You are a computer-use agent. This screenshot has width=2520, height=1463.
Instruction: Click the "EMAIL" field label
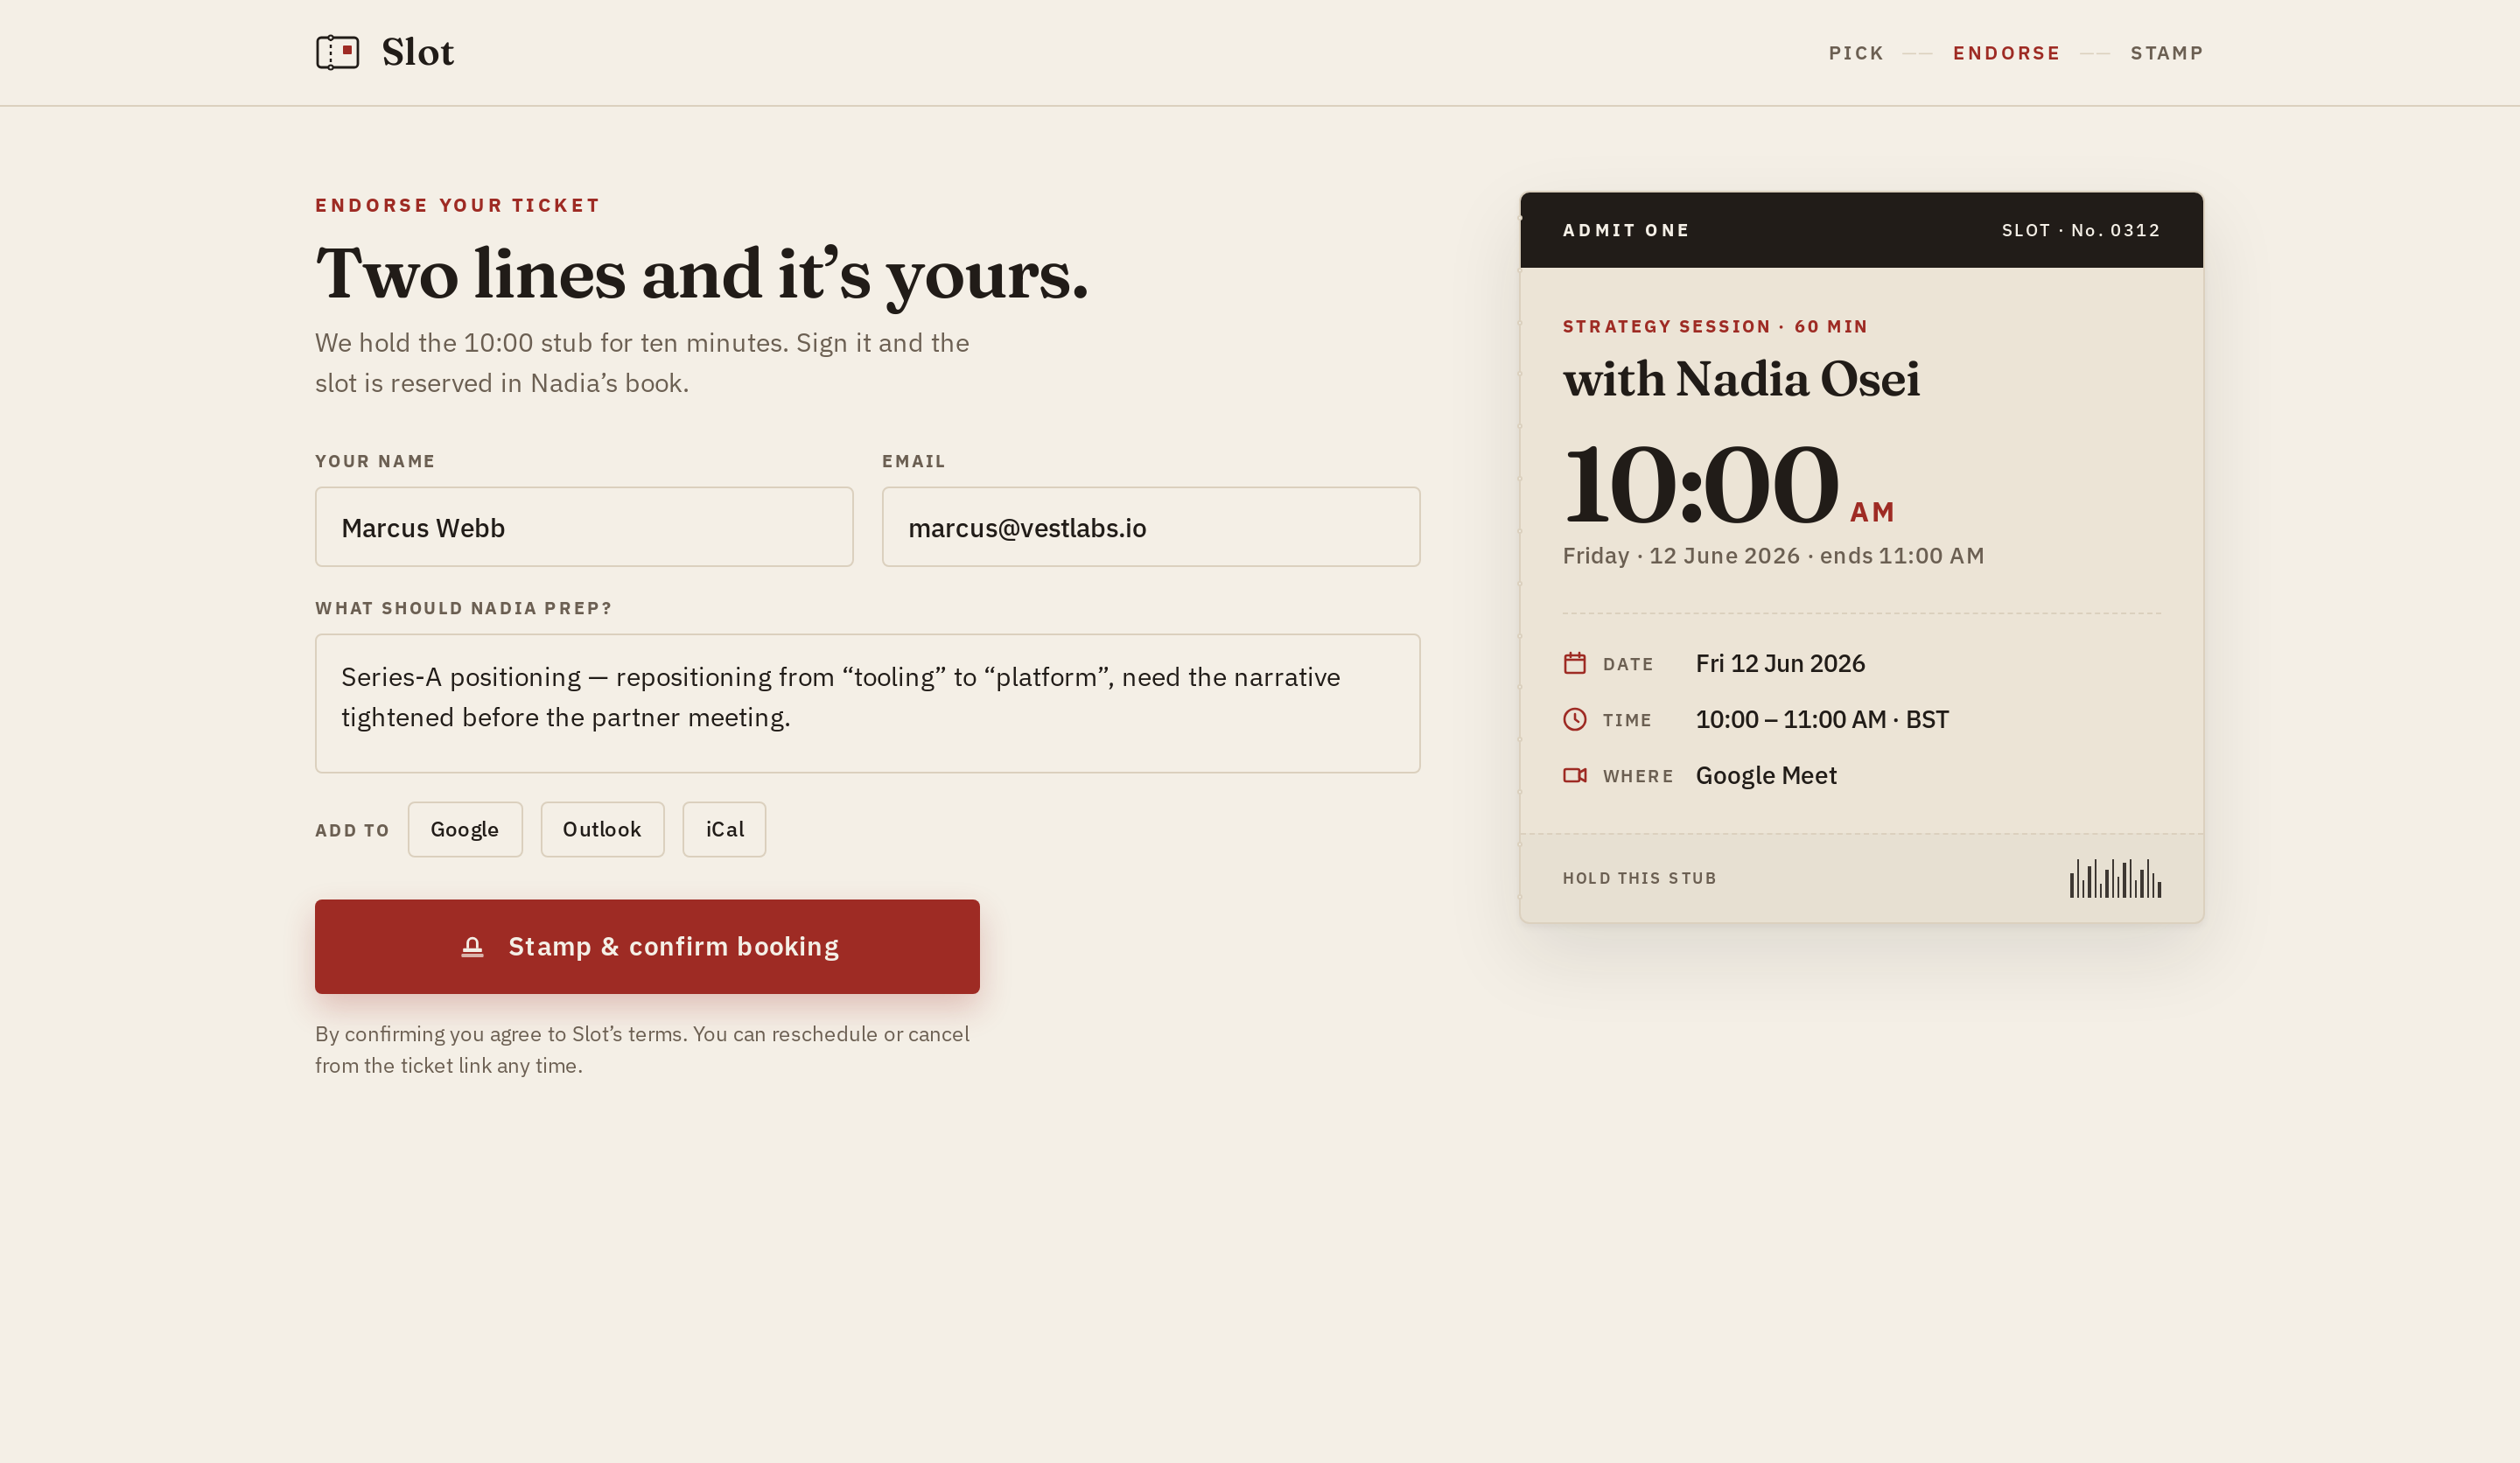tap(913, 461)
